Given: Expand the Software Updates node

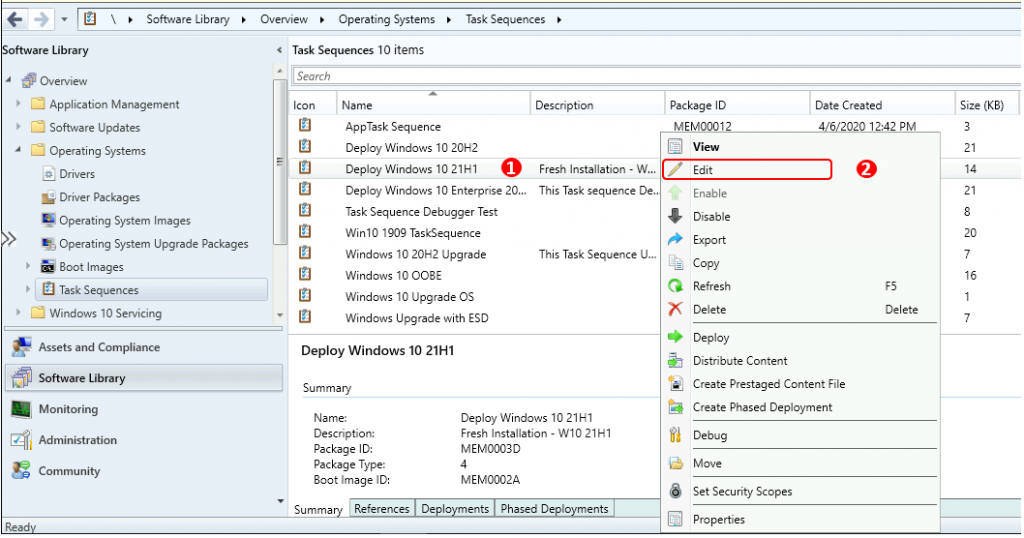Looking at the screenshot, I should (18, 127).
